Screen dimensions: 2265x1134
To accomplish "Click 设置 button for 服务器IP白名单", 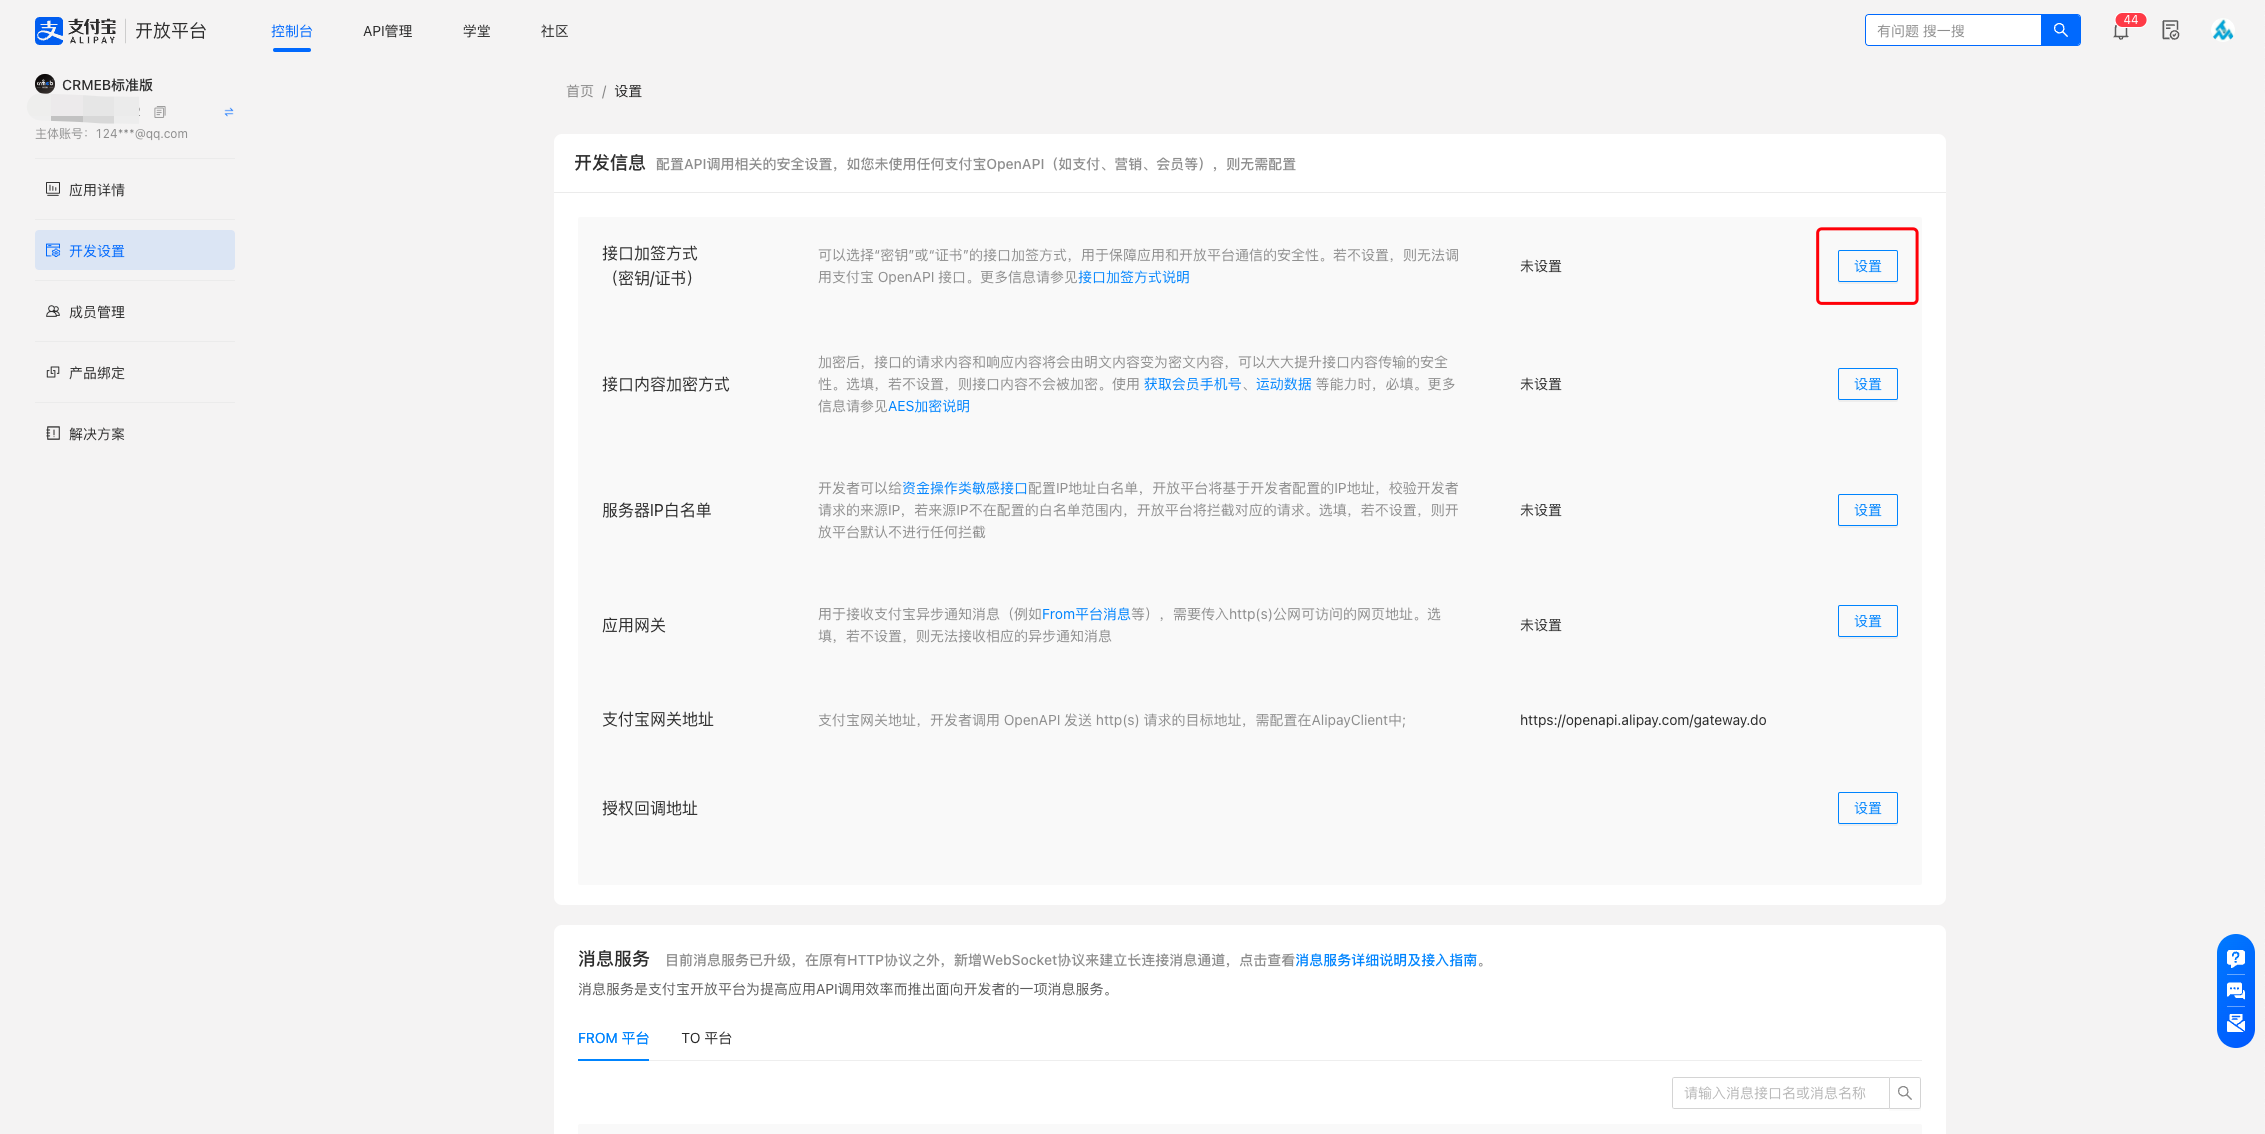I will coord(1867,510).
